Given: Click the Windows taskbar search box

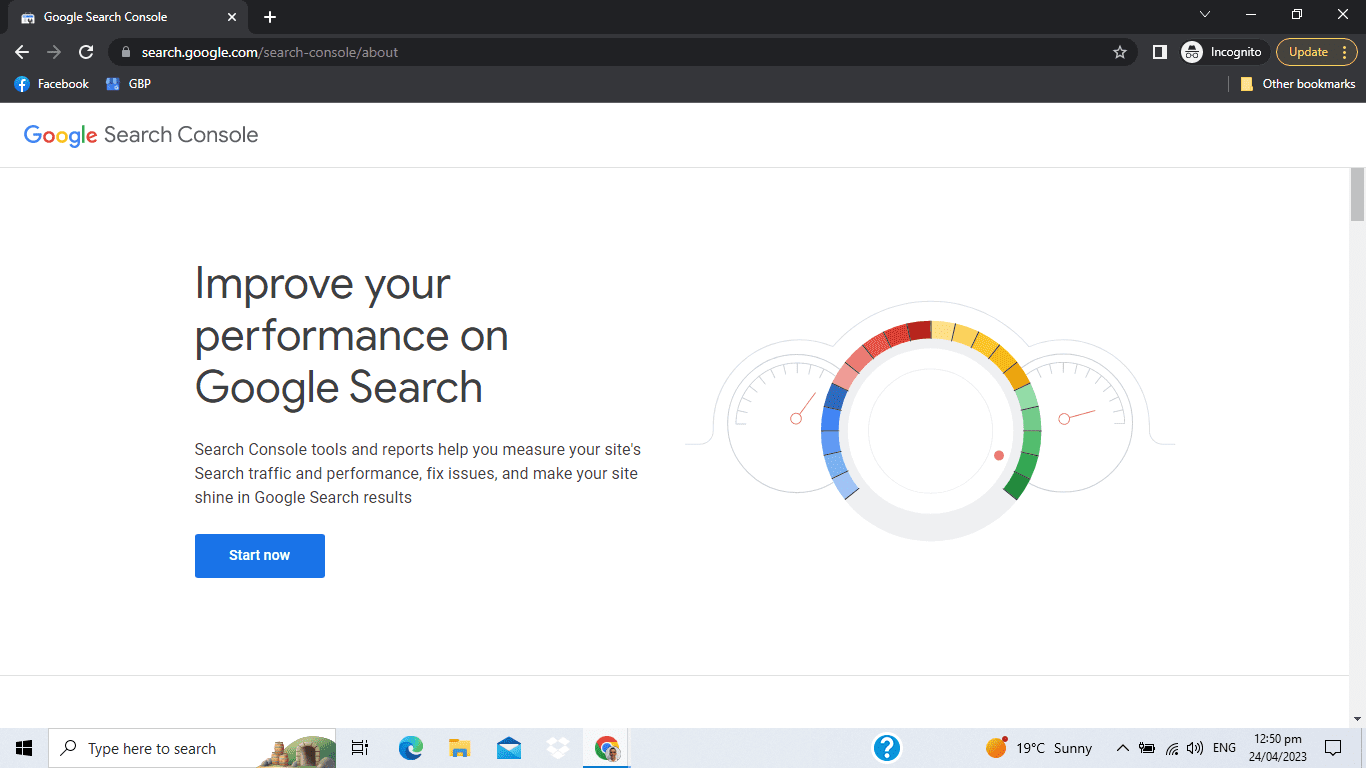Looking at the screenshot, I should pos(192,748).
